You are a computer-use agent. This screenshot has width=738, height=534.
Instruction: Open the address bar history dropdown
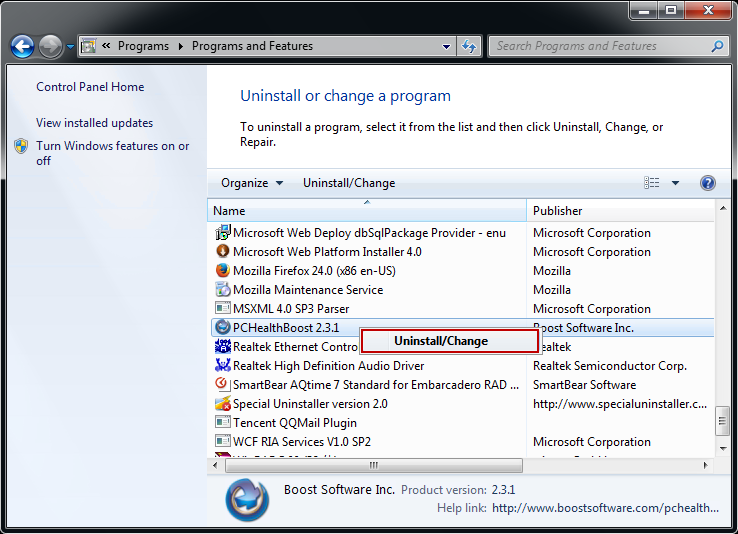446,46
